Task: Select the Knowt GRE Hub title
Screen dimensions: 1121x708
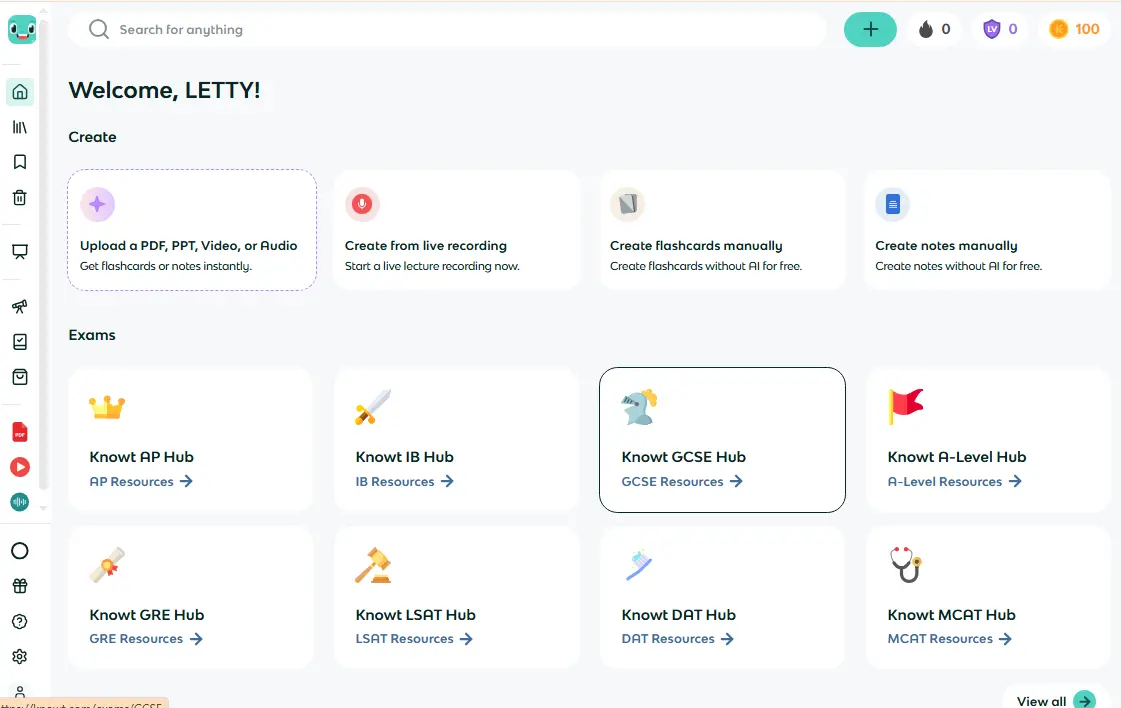Action: 147,615
